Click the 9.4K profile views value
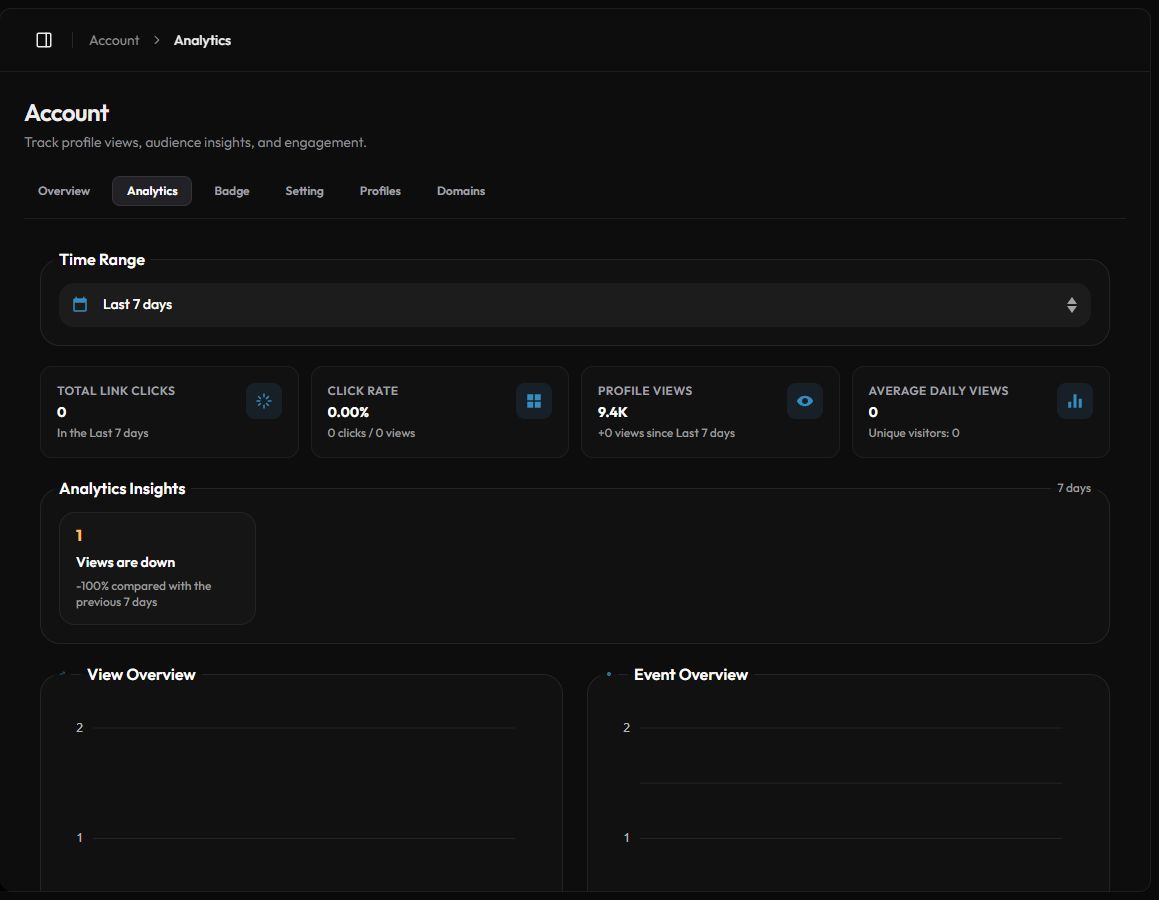This screenshot has width=1159, height=900. [x=613, y=412]
